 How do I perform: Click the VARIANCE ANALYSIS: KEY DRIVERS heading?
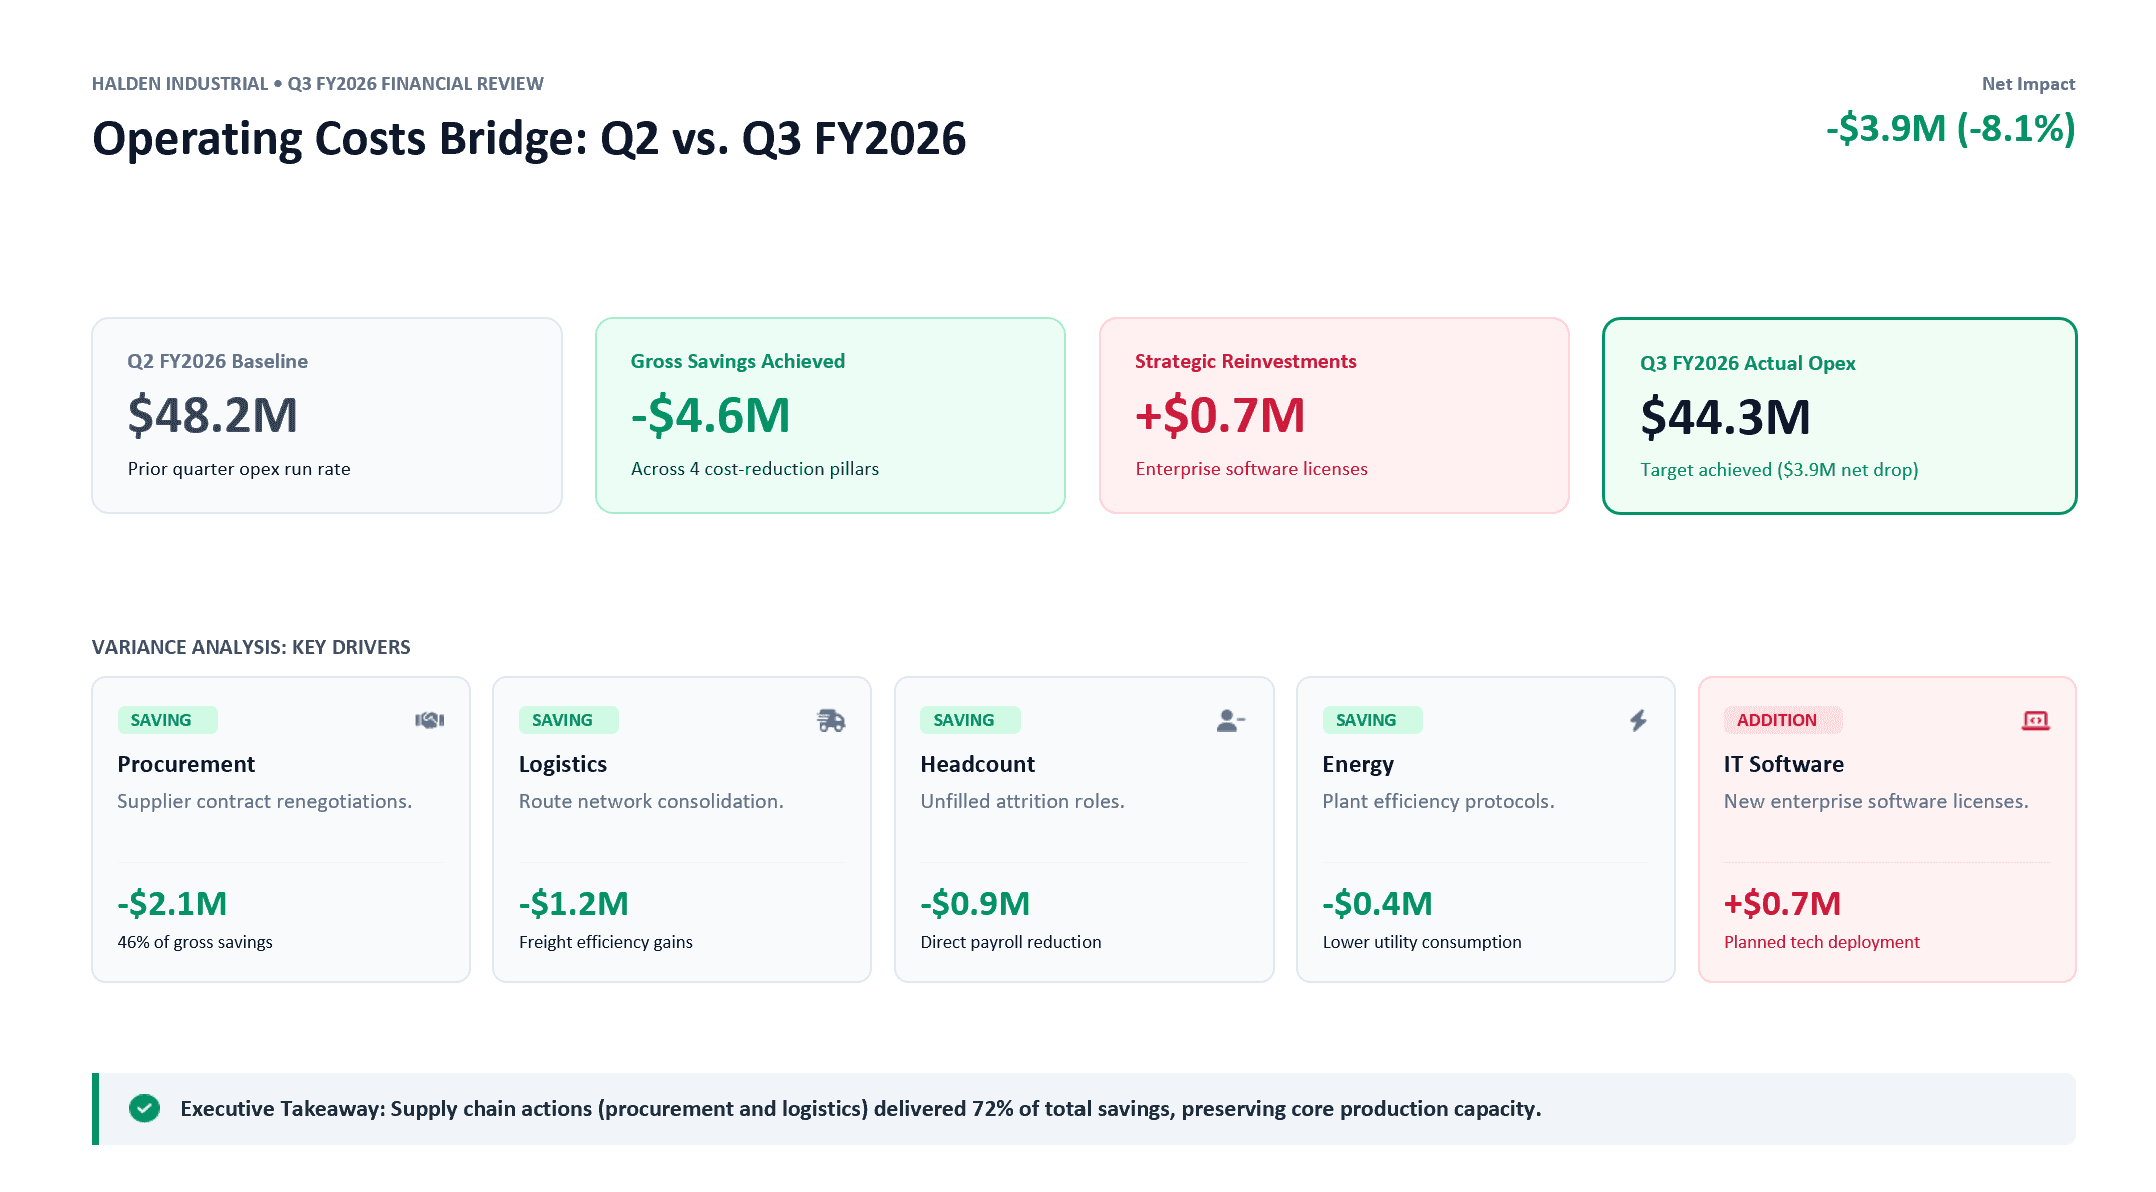tap(251, 647)
